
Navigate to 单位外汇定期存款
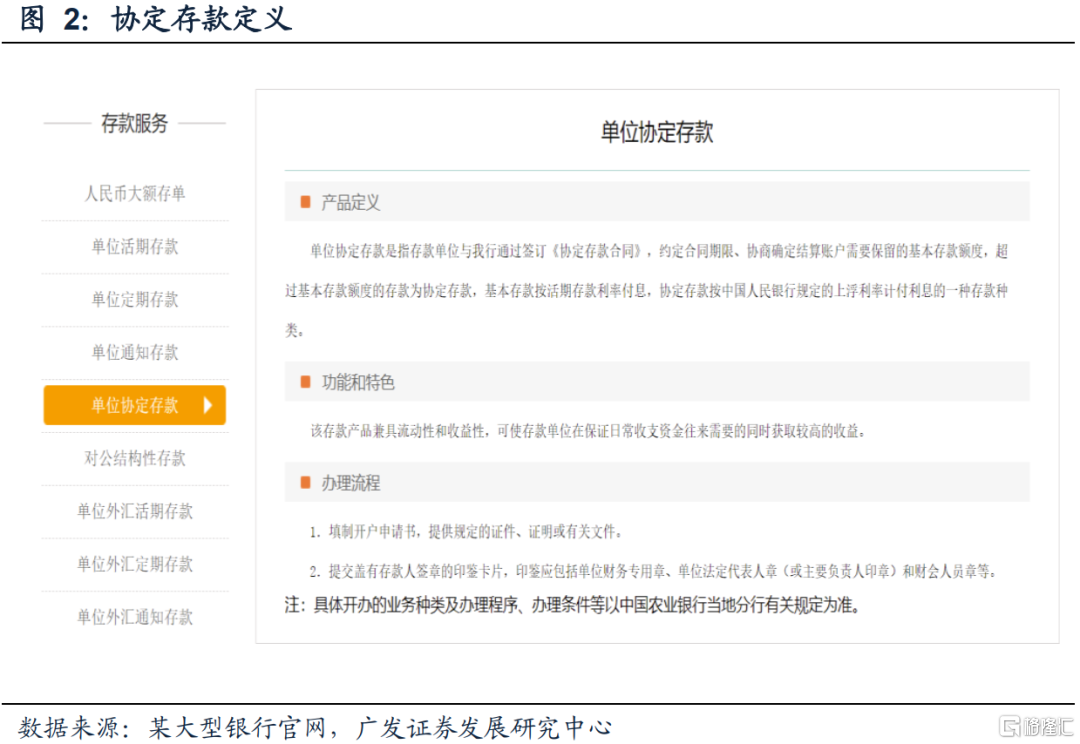click(x=135, y=565)
